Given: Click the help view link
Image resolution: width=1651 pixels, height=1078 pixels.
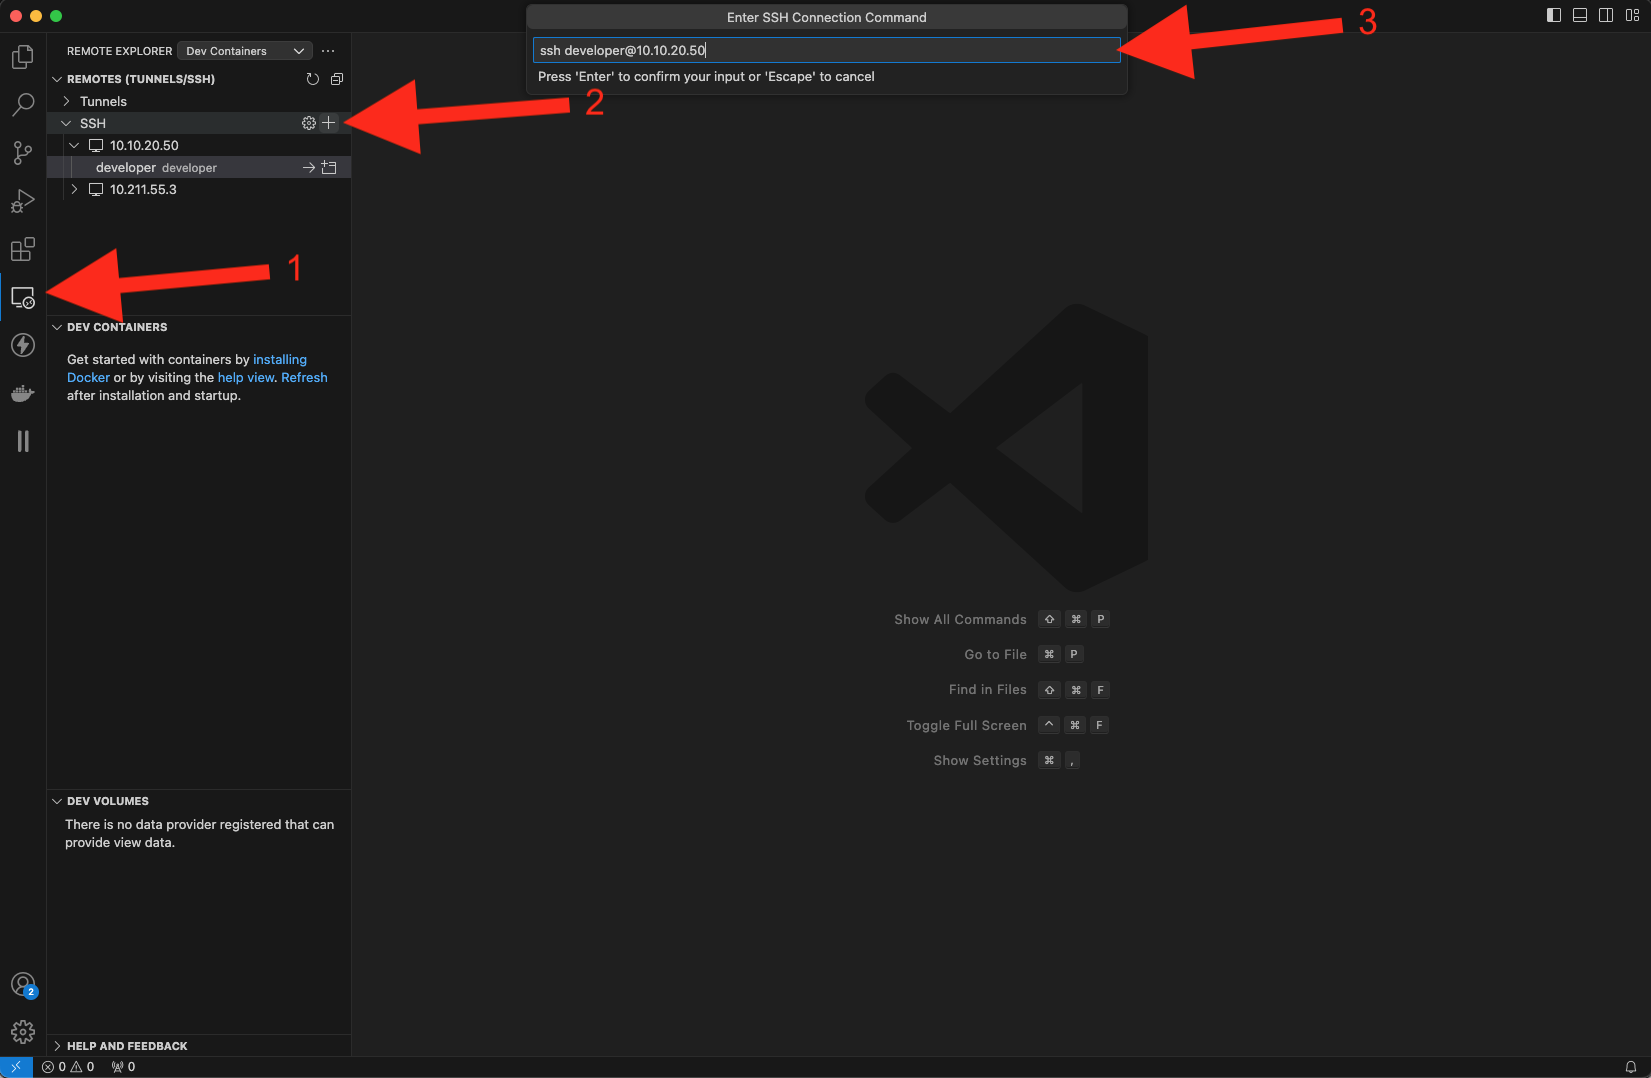Looking at the screenshot, I should pyautogui.click(x=245, y=378).
